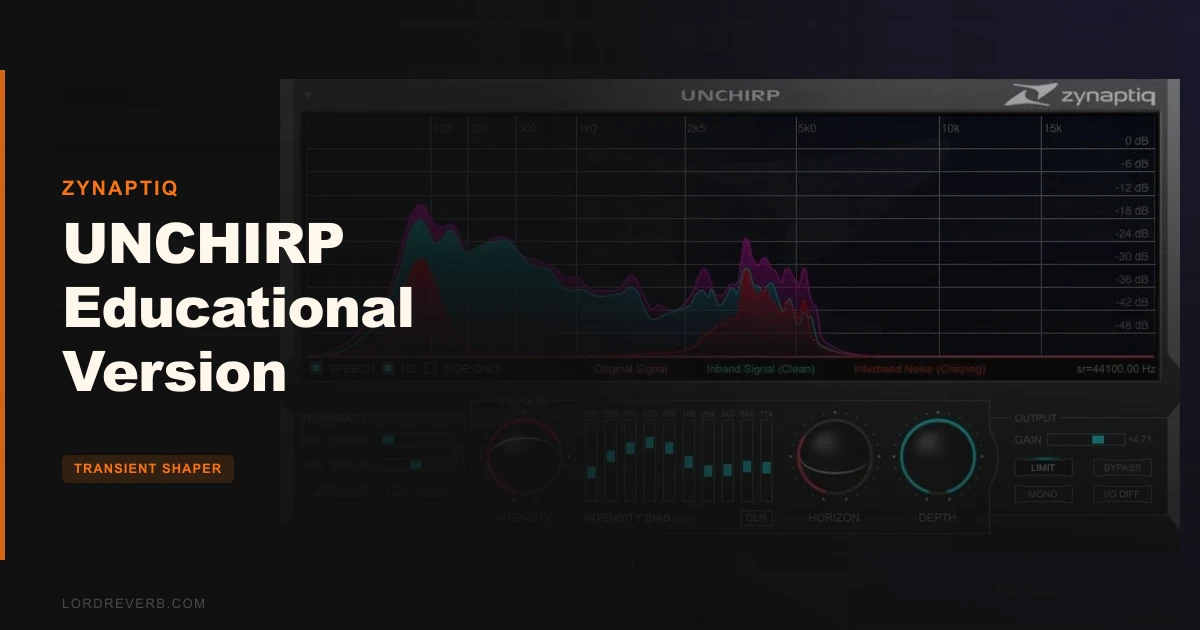Click the orange ZYNAPTIQ brand label
Screen dimensions: 1200x630
[x=119, y=187]
